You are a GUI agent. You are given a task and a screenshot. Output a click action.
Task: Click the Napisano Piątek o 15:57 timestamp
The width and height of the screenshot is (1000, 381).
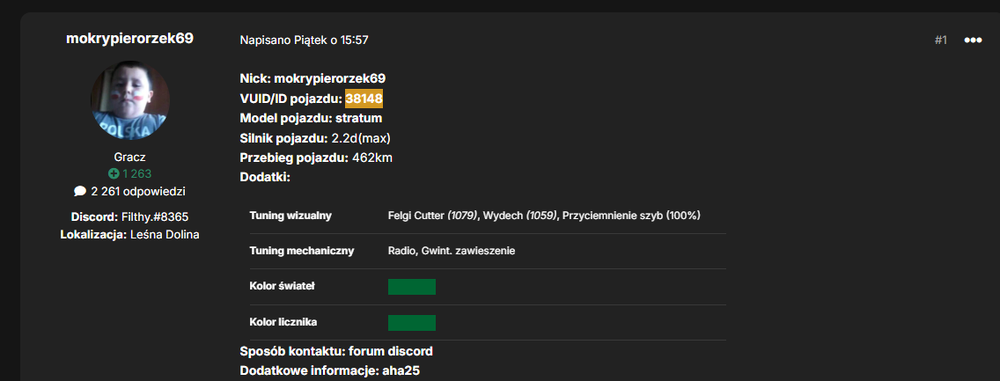(304, 40)
